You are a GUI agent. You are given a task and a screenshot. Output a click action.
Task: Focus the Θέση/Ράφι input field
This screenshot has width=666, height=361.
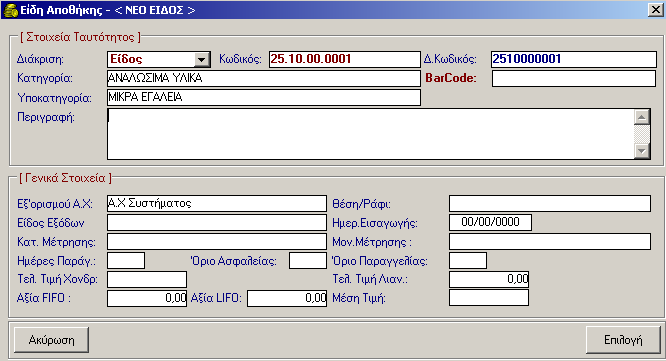pos(550,203)
